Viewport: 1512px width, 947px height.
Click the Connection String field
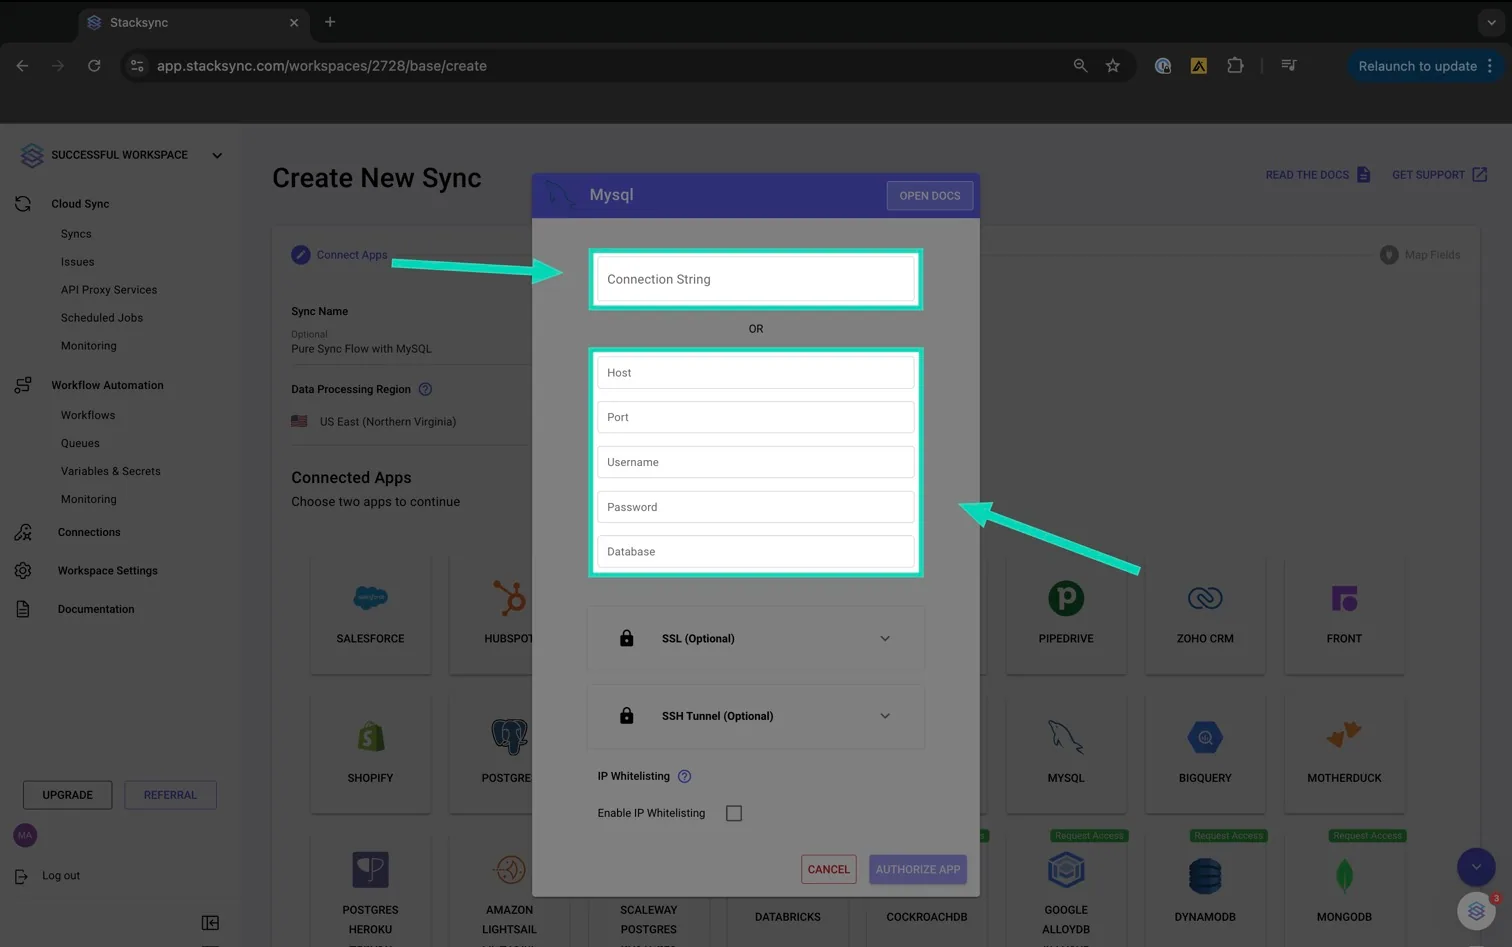[x=756, y=279]
